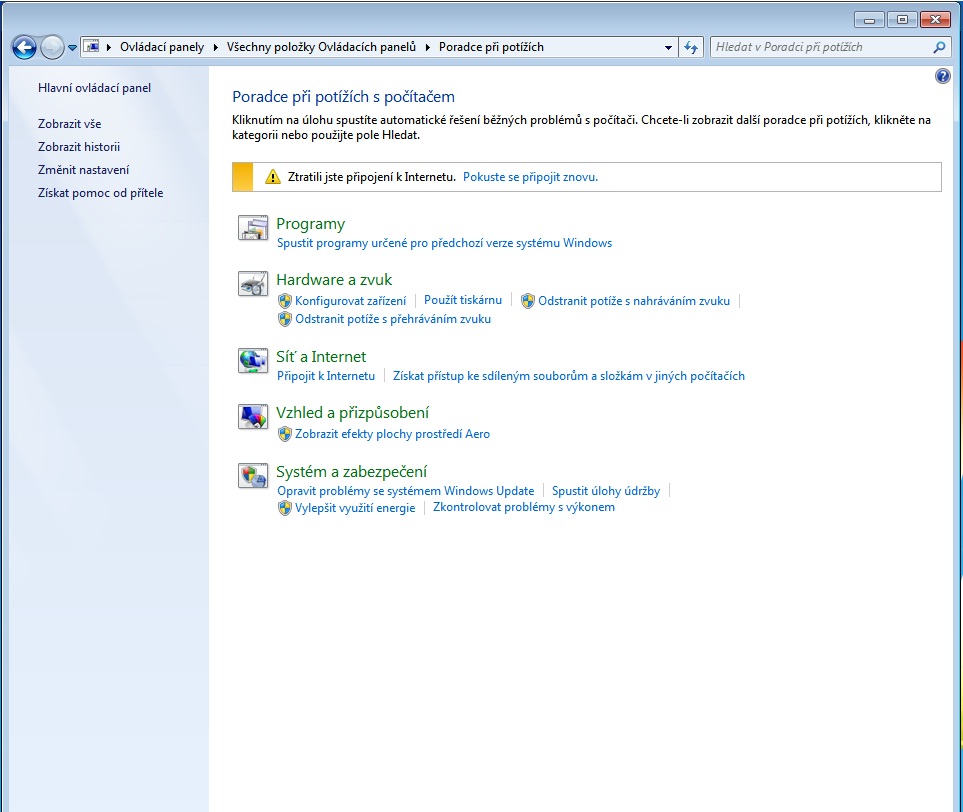This screenshot has height=812, width=963.
Task: Click the Back navigation arrow
Action: click(25, 47)
